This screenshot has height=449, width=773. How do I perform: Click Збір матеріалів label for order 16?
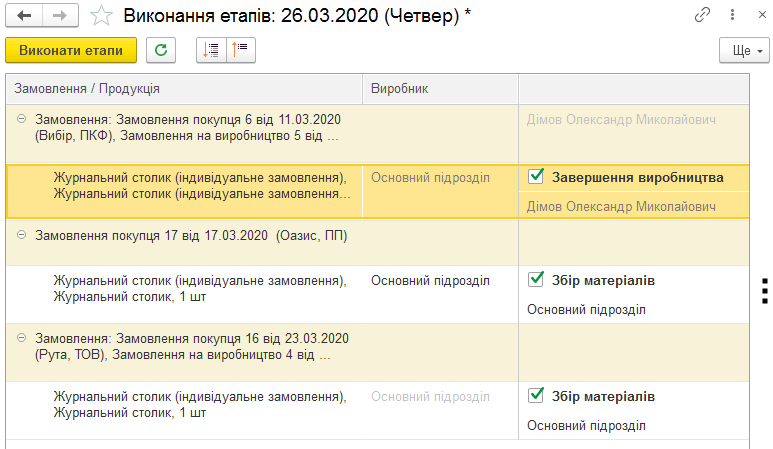[x=603, y=397]
